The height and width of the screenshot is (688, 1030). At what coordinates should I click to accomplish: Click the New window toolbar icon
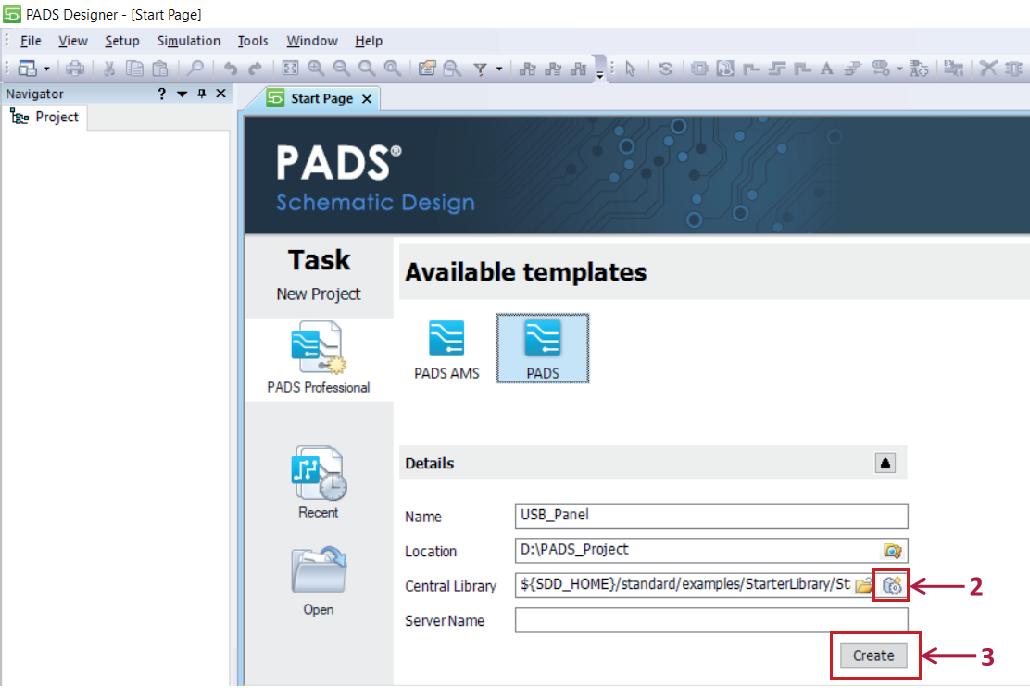point(27,68)
